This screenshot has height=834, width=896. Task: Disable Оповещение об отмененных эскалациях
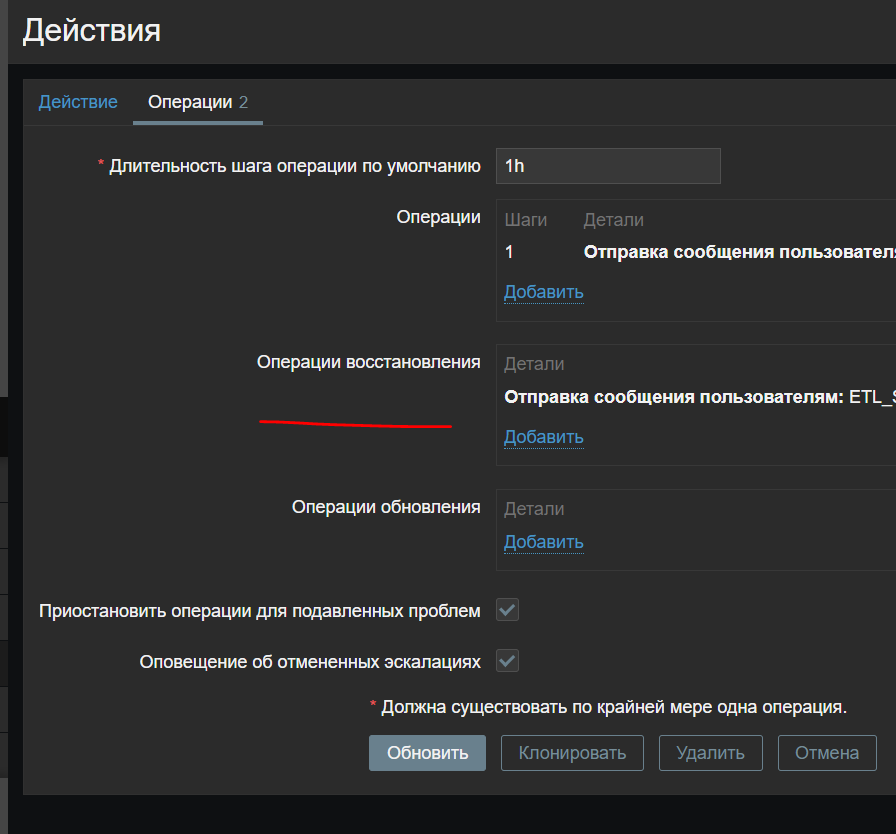tap(507, 660)
